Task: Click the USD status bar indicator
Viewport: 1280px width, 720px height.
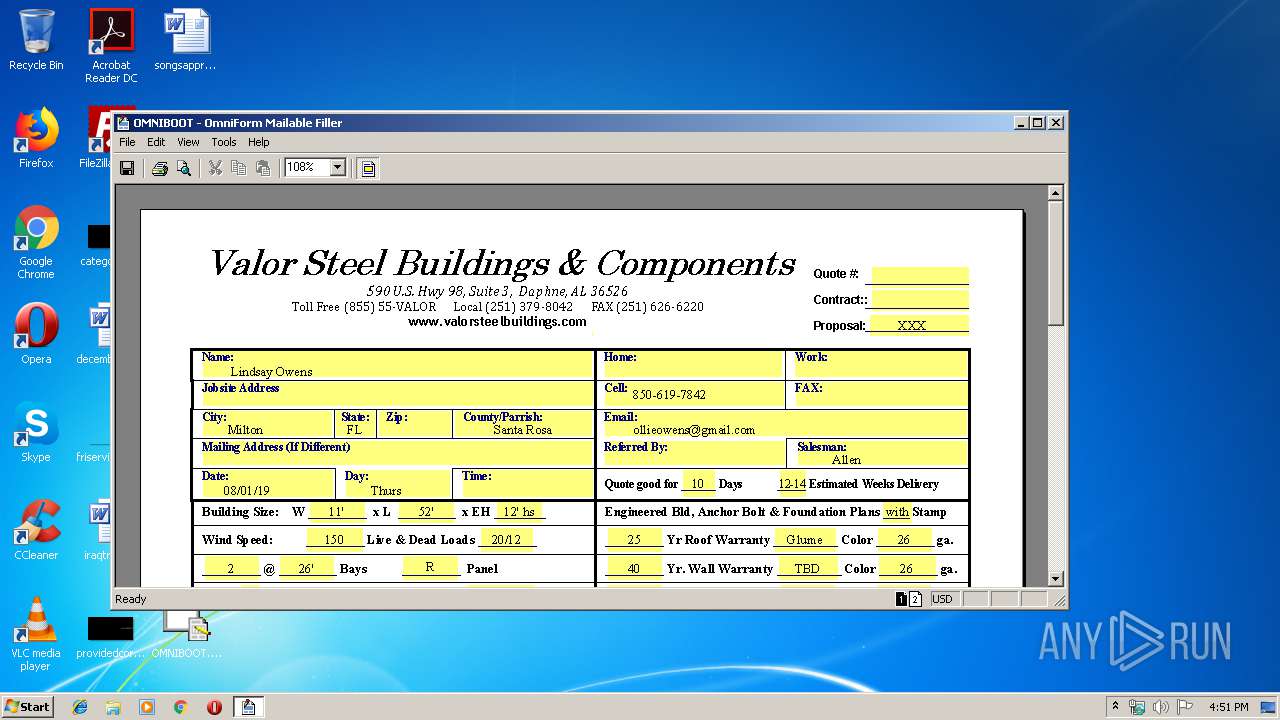Action: [943, 599]
